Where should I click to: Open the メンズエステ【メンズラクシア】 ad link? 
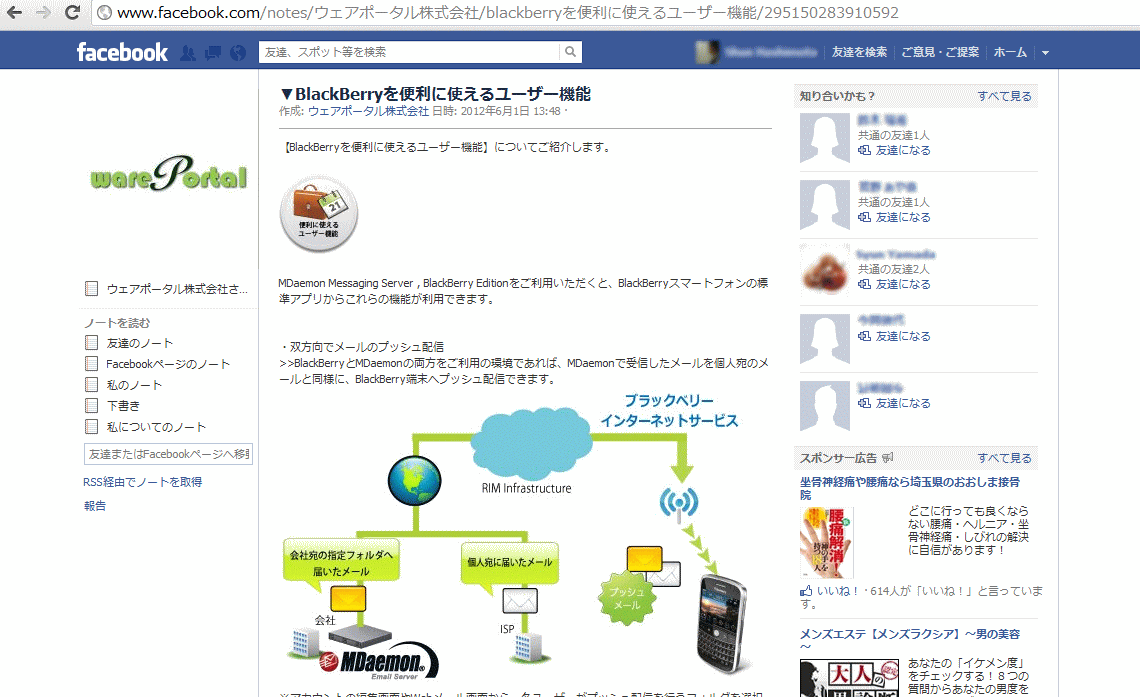tap(910, 640)
